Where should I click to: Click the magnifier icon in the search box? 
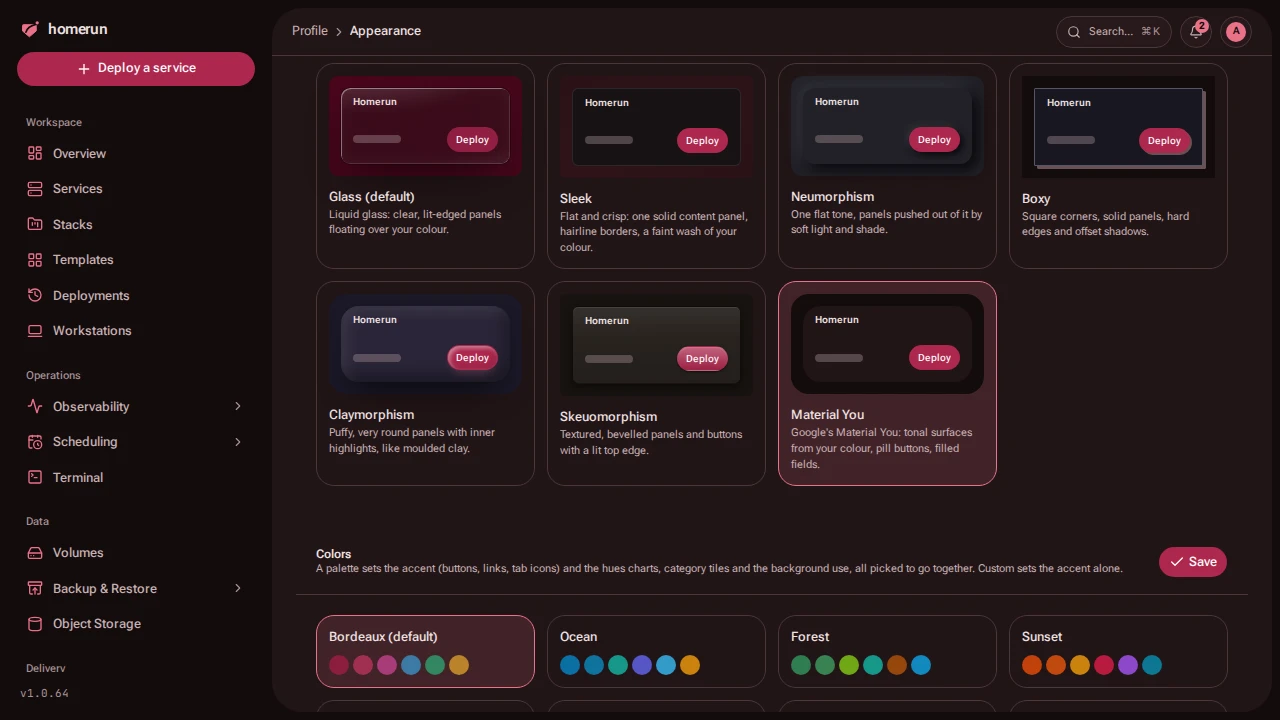(1074, 32)
